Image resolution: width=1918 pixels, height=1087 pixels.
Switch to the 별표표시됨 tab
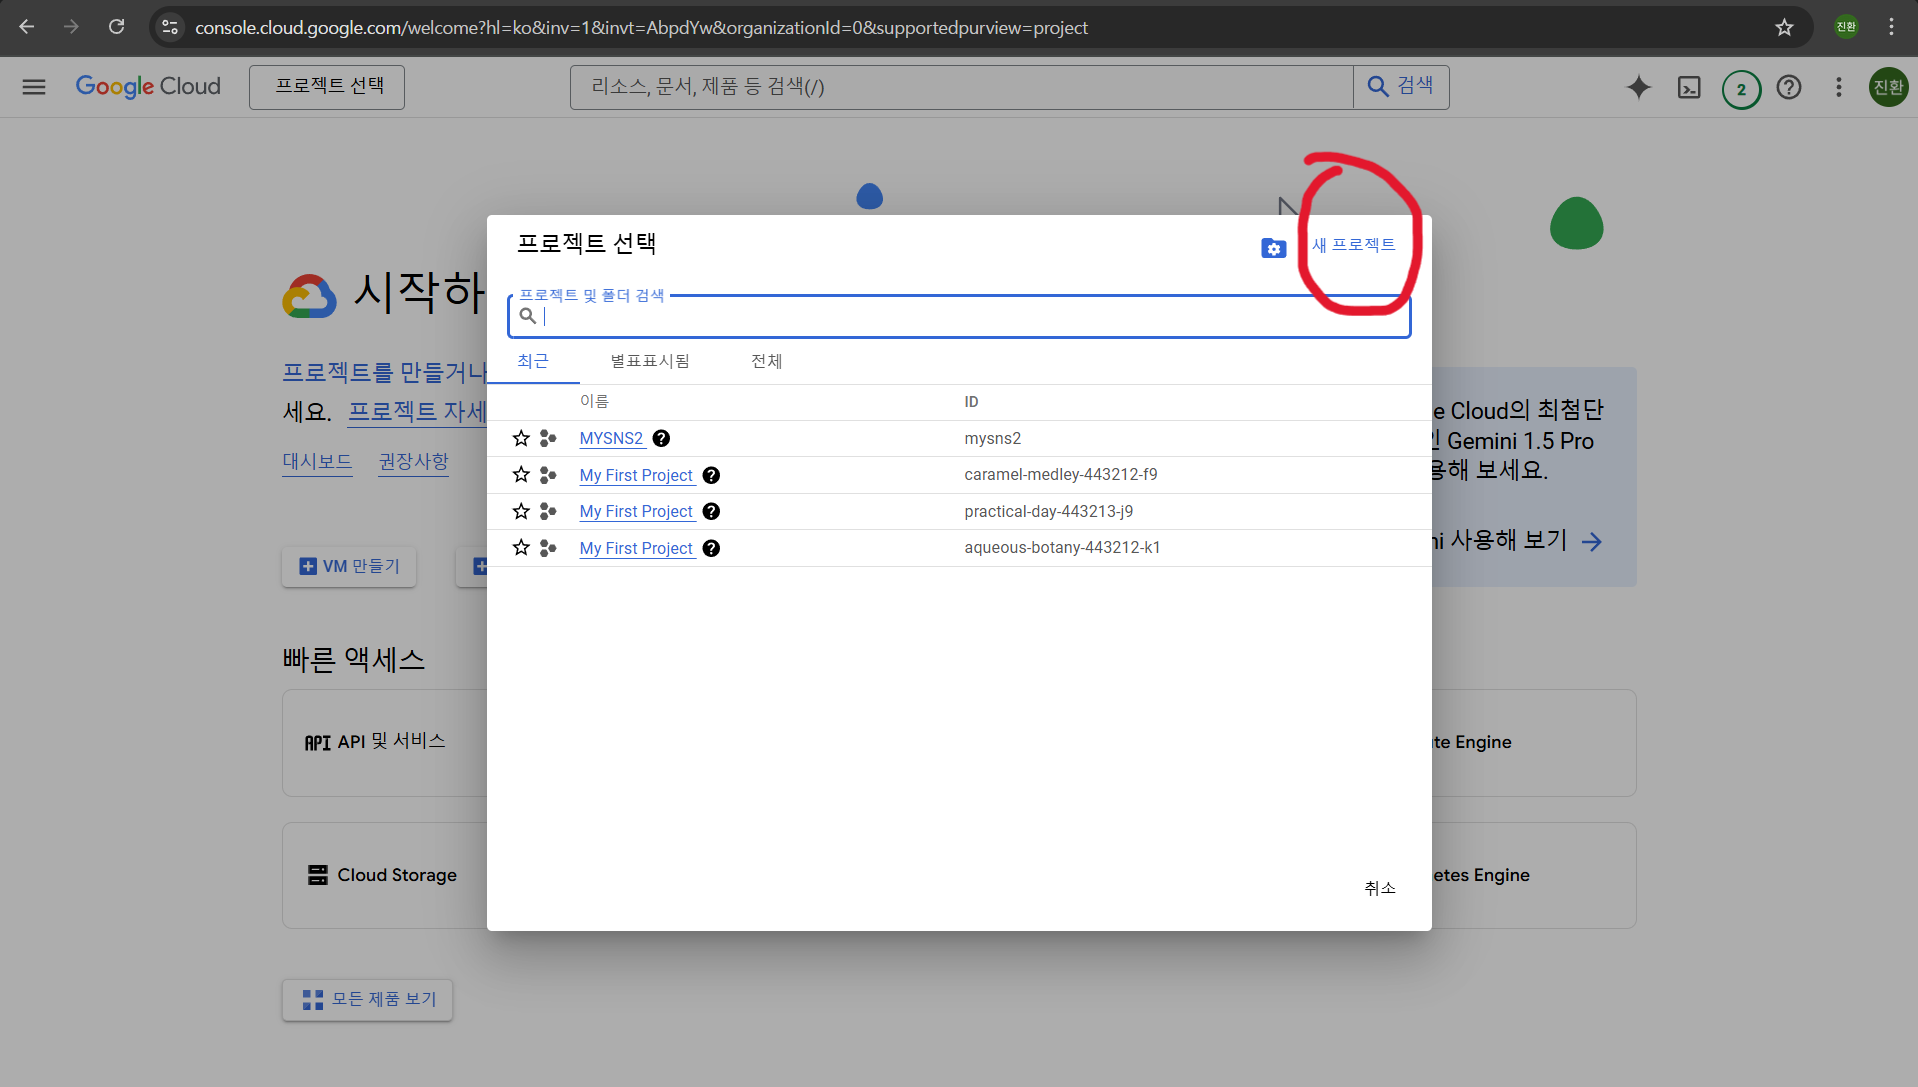(x=650, y=361)
